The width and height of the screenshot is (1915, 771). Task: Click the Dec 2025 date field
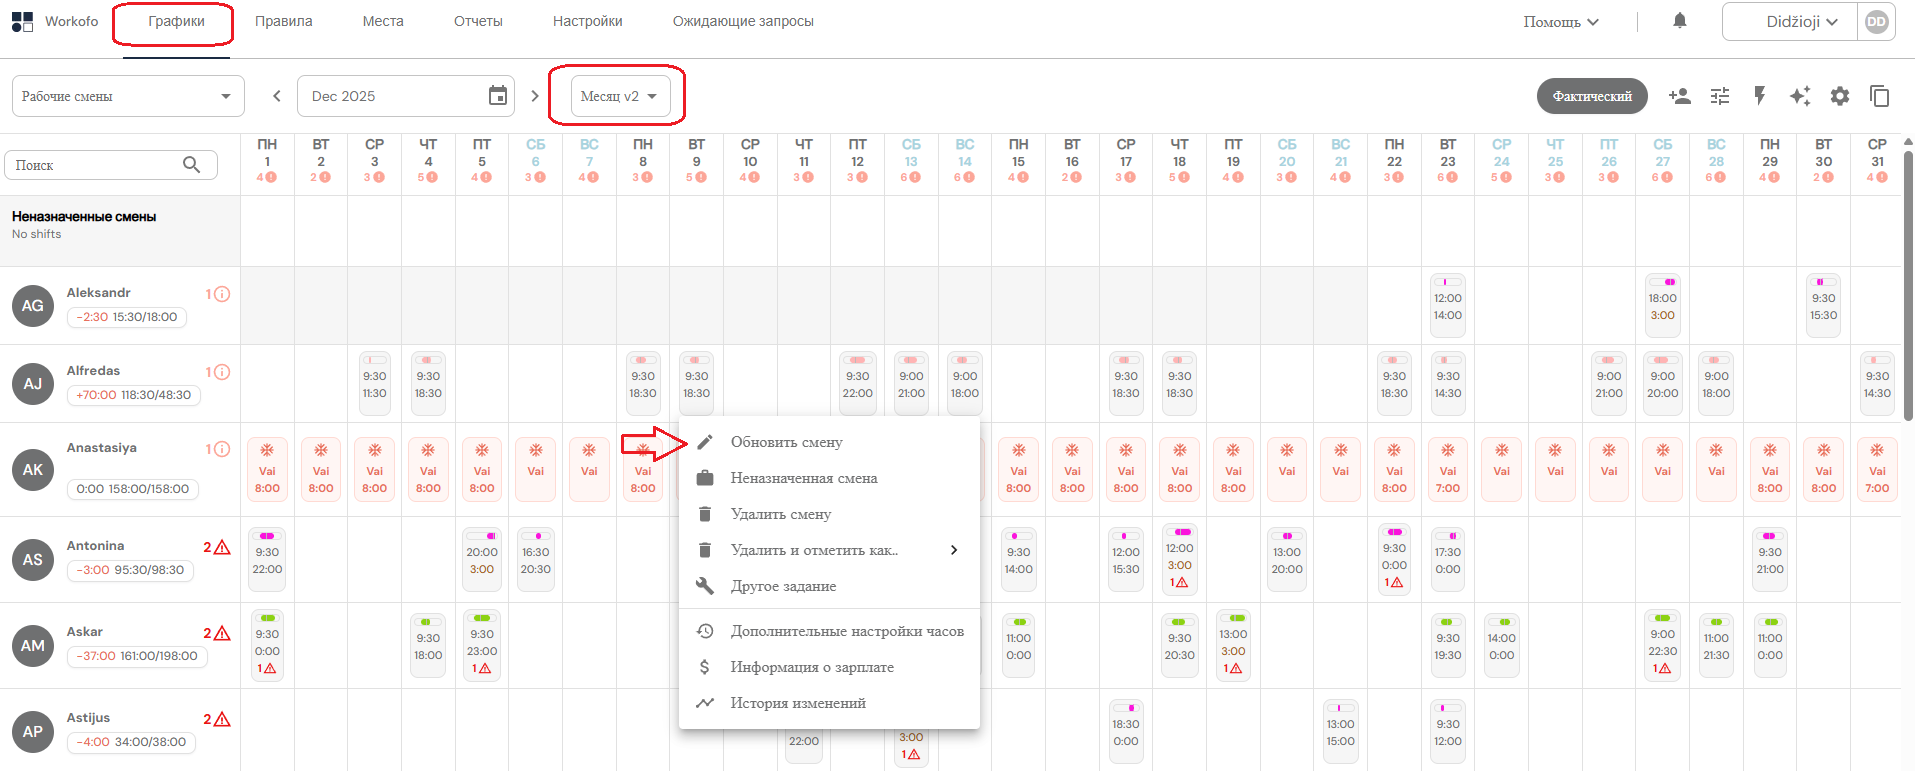click(x=406, y=96)
